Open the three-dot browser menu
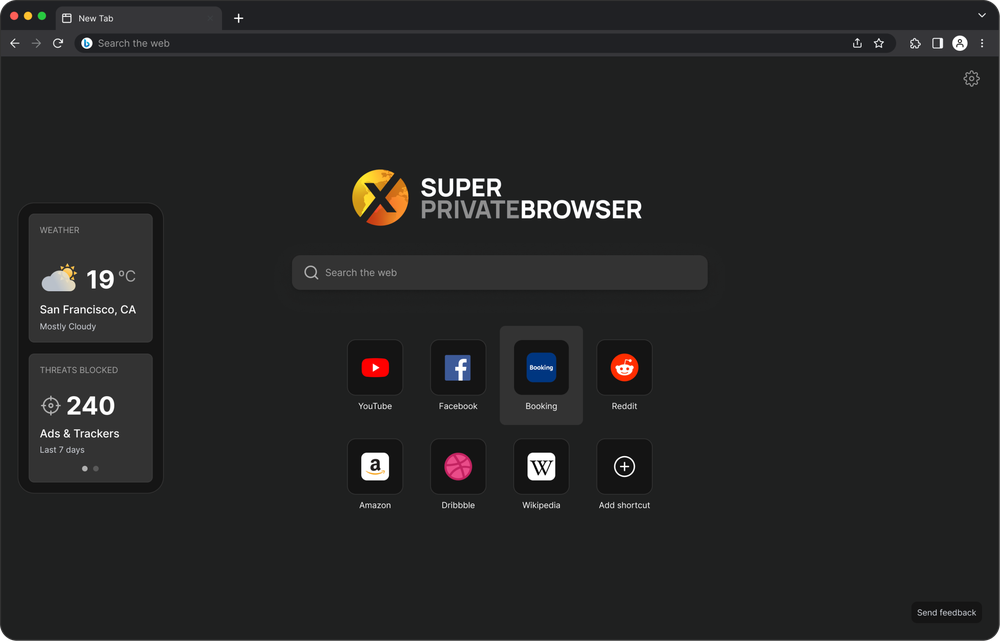The image size is (1000, 641). (982, 43)
